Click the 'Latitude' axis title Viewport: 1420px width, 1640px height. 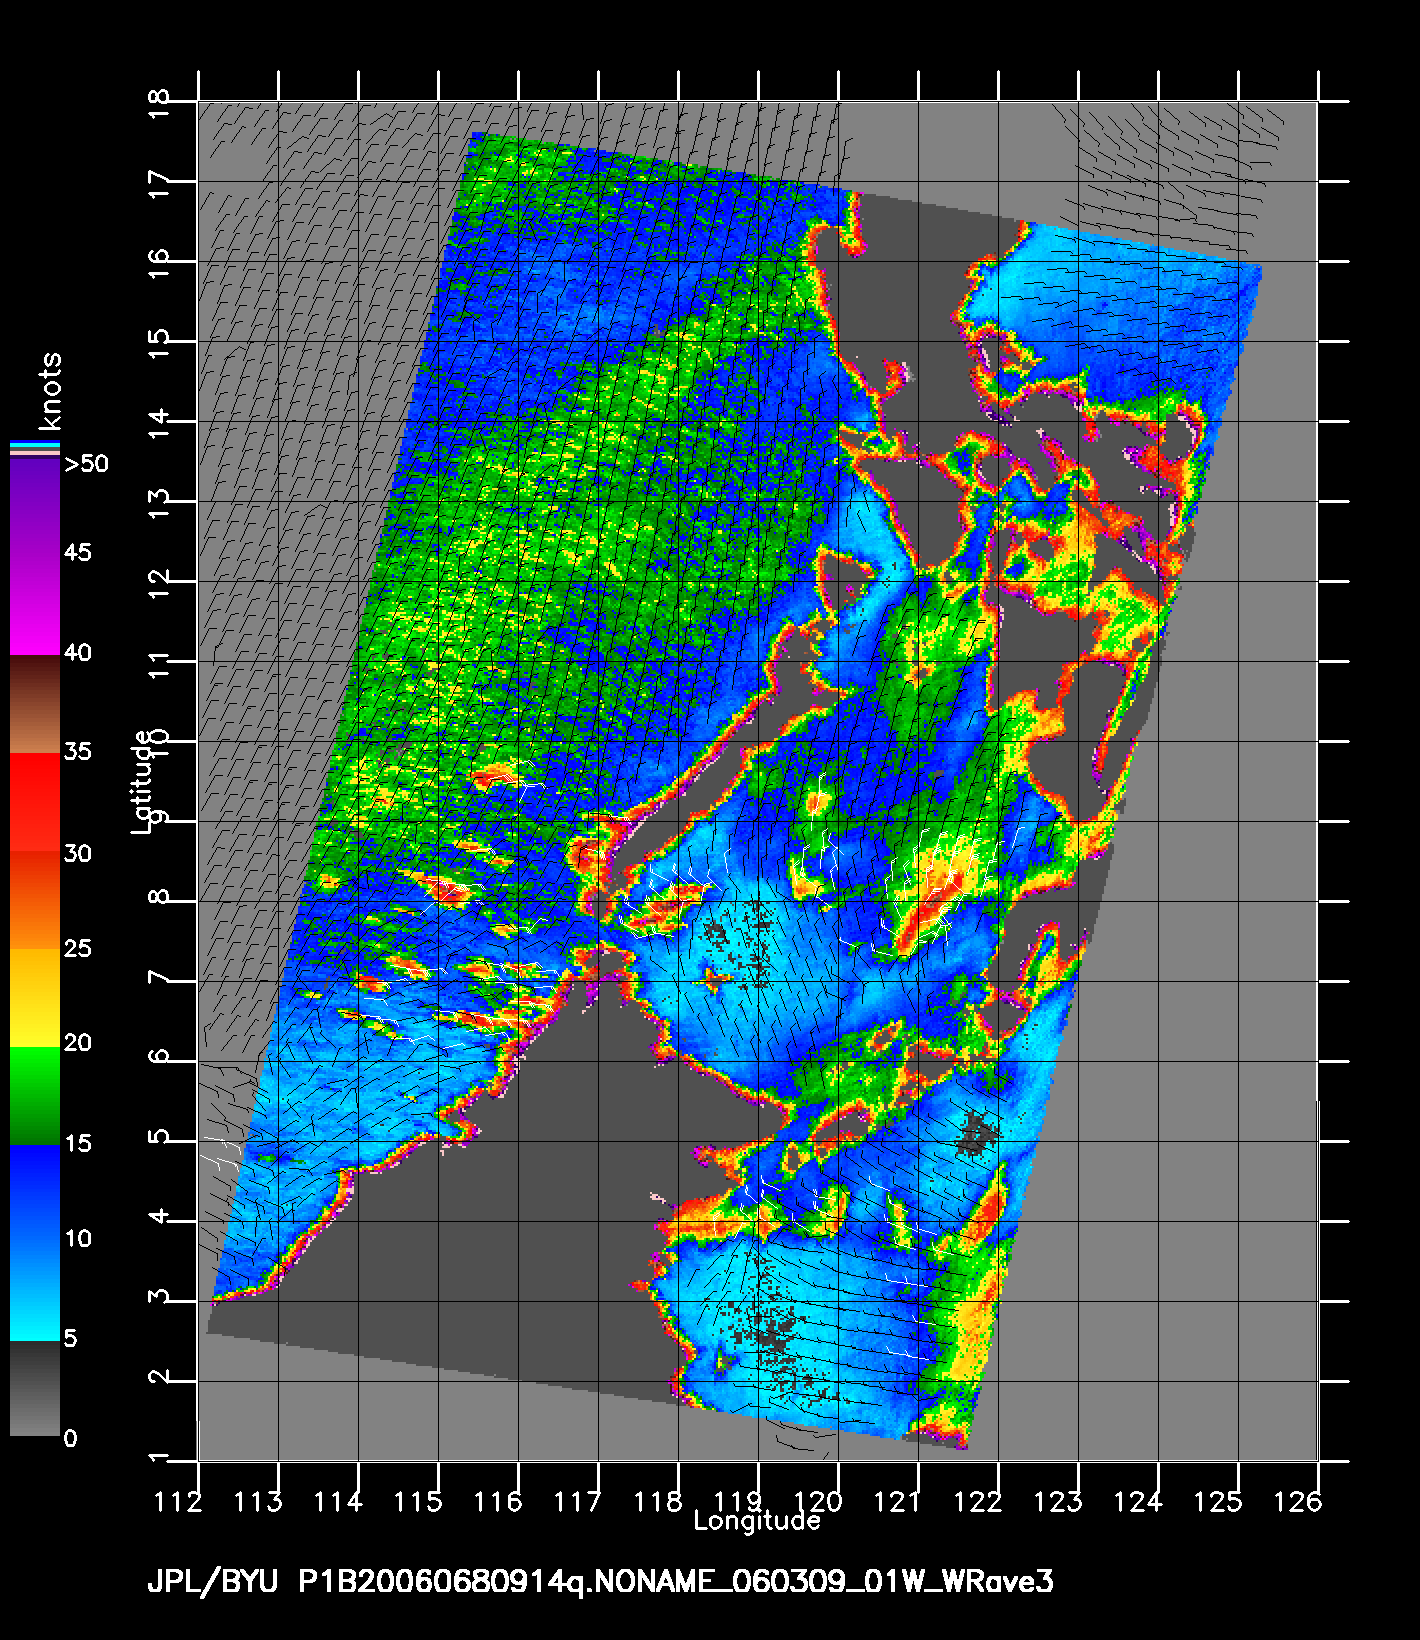pos(142,783)
